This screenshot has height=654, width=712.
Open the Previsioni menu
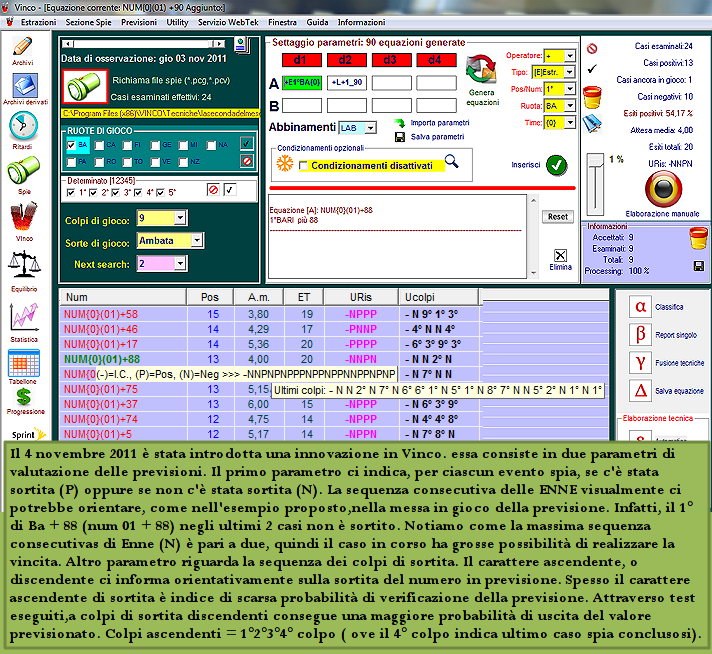click(x=138, y=22)
